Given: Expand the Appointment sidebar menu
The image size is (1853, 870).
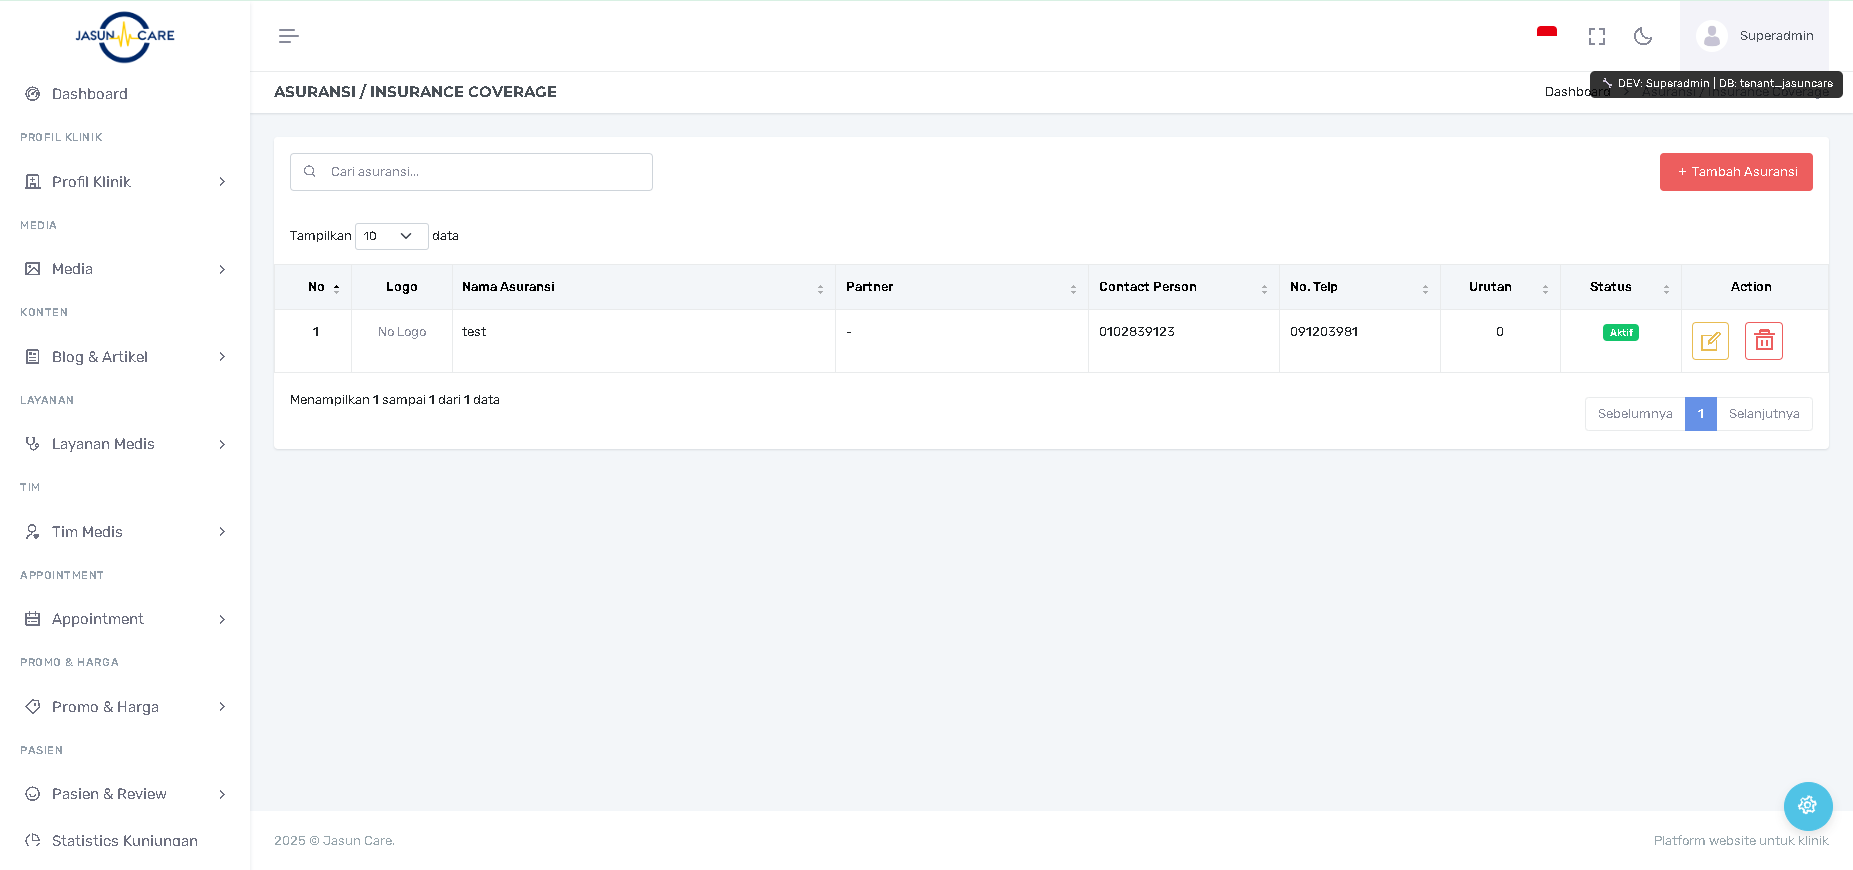Looking at the screenshot, I should [125, 619].
